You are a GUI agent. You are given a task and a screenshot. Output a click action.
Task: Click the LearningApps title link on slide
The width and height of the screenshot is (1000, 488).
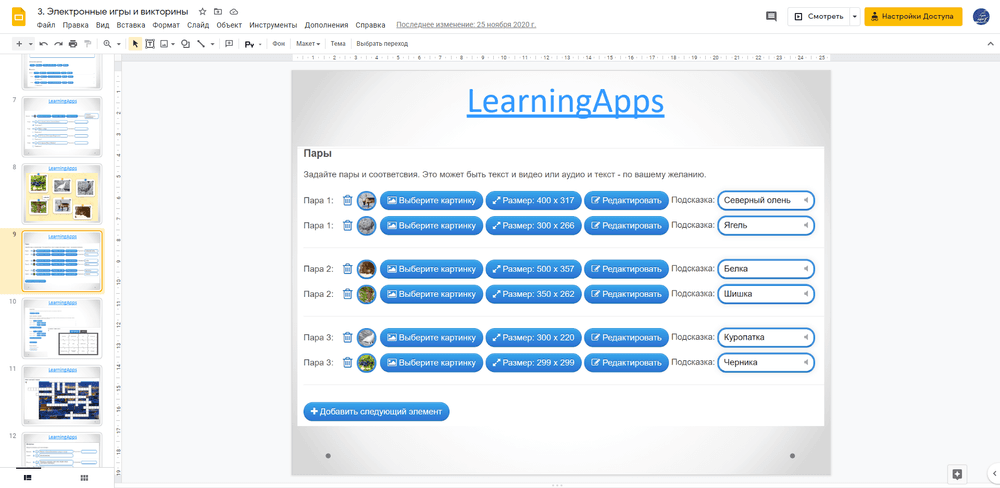tap(565, 101)
